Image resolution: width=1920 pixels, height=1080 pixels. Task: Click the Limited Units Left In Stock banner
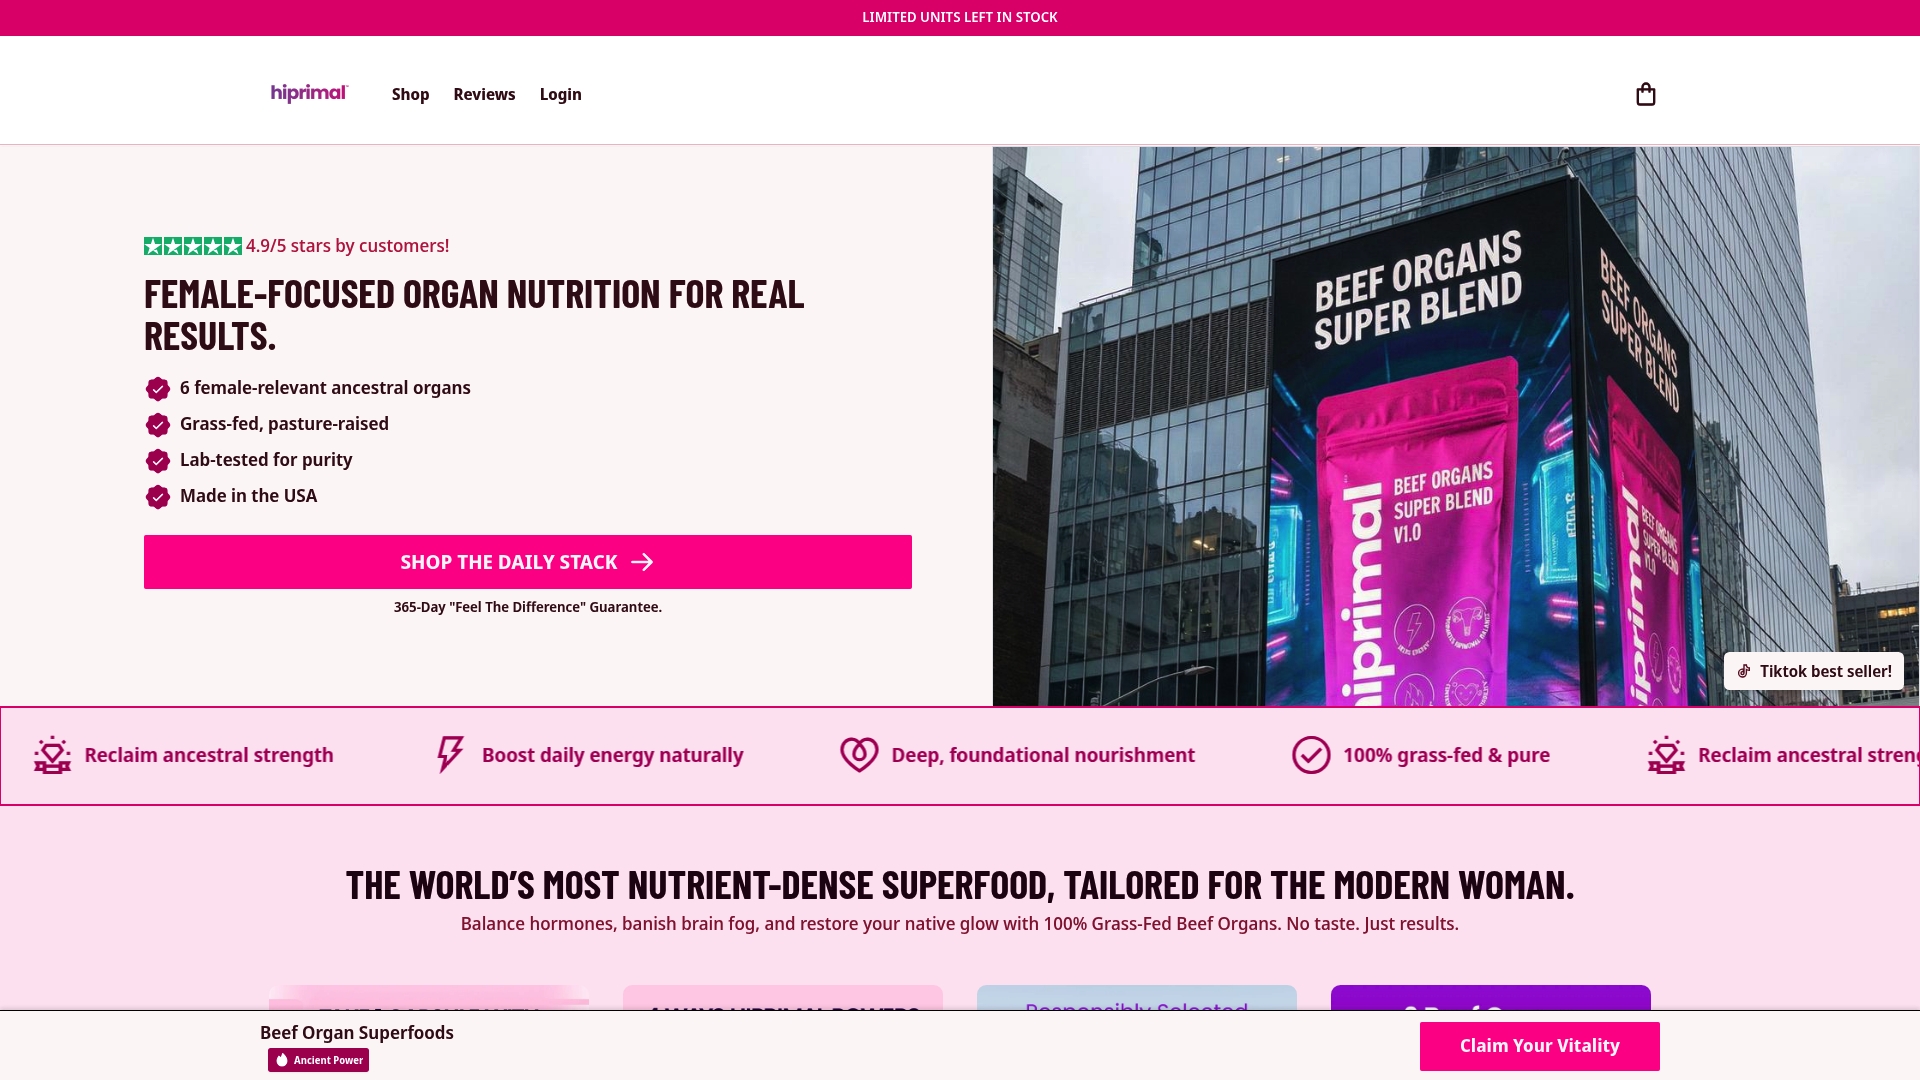coord(960,18)
